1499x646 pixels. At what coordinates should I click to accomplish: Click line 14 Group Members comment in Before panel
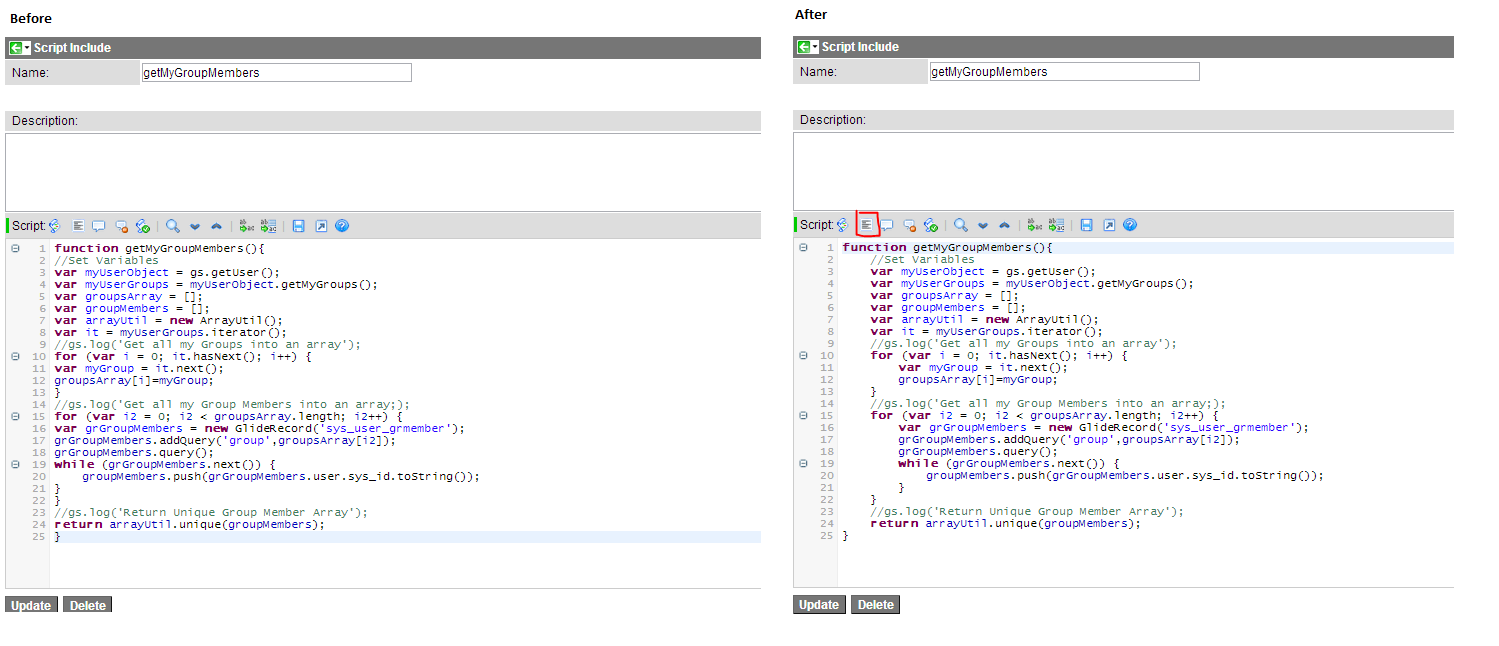232,404
